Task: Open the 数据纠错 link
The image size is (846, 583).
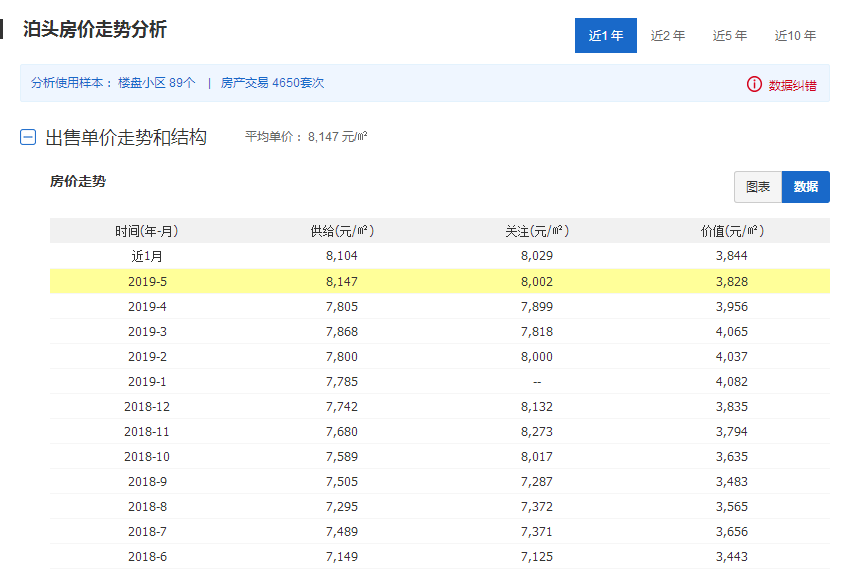Action: (792, 85)
